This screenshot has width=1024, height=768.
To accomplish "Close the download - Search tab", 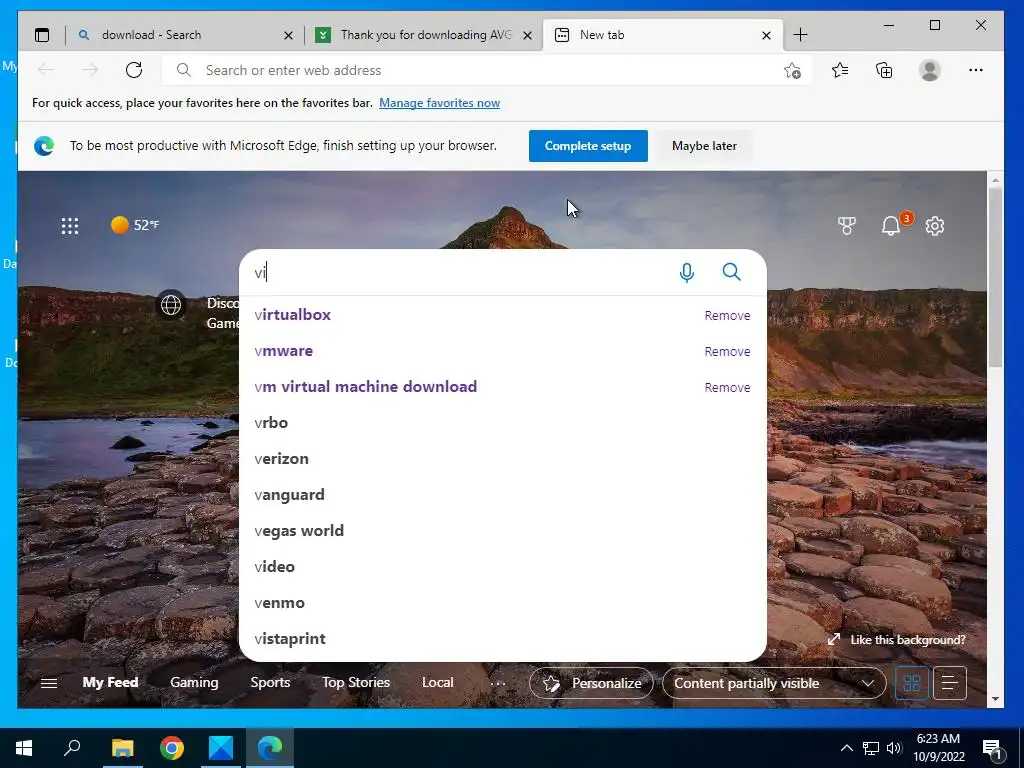I will 288,36.
